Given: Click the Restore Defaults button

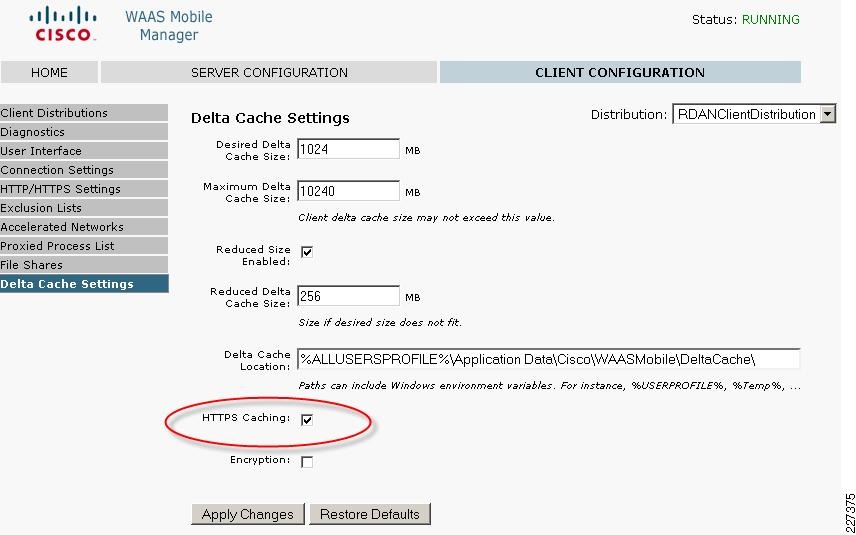Looking at the screenshot, I should 370,514.
